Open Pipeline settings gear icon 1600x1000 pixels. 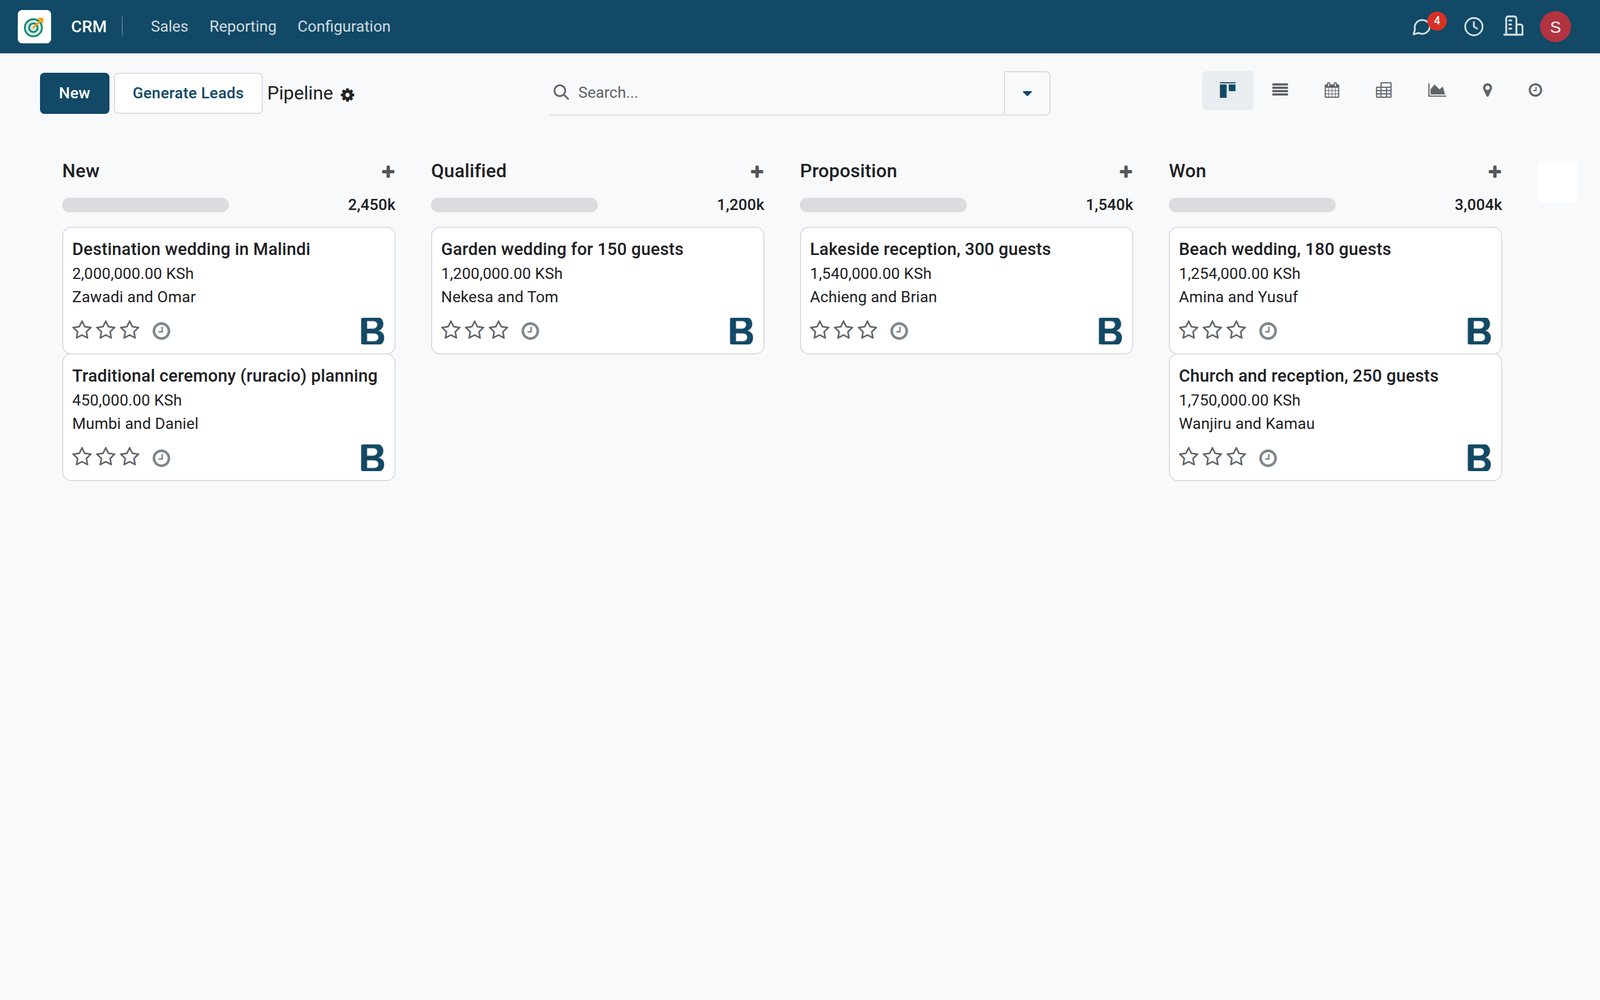(347, 95)
